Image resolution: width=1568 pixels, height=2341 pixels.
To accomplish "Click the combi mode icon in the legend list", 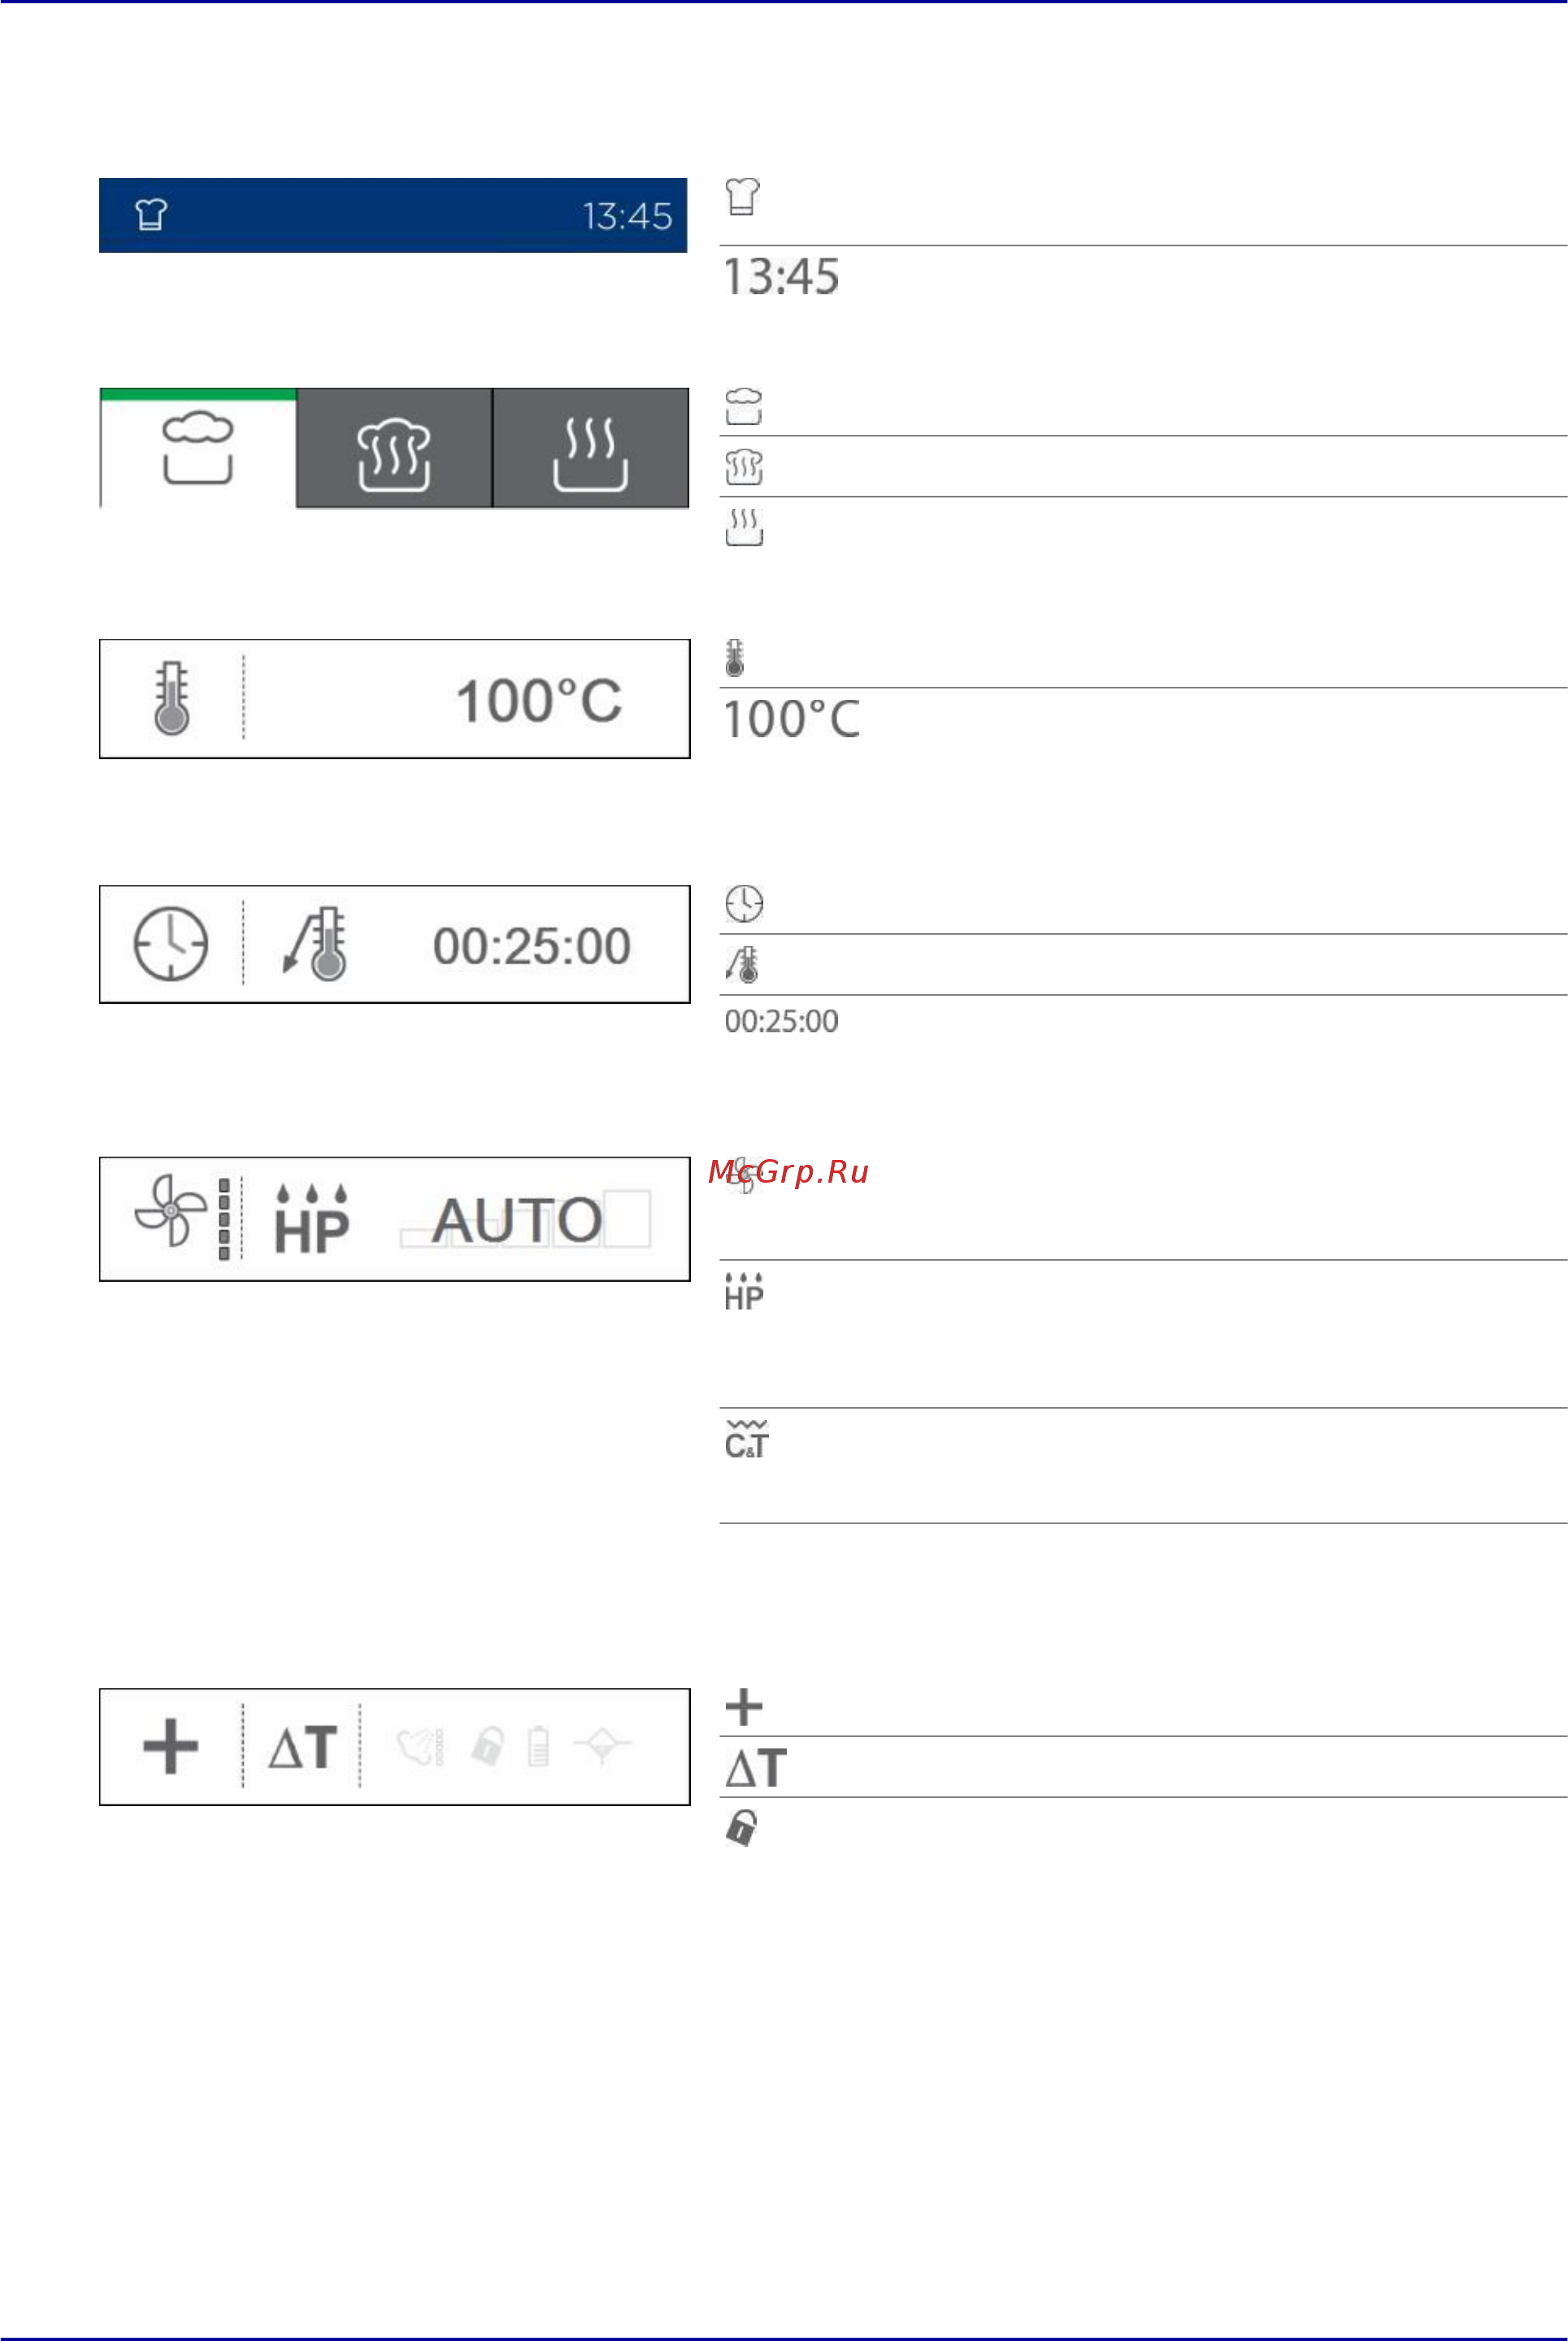I will pos(743,467).
